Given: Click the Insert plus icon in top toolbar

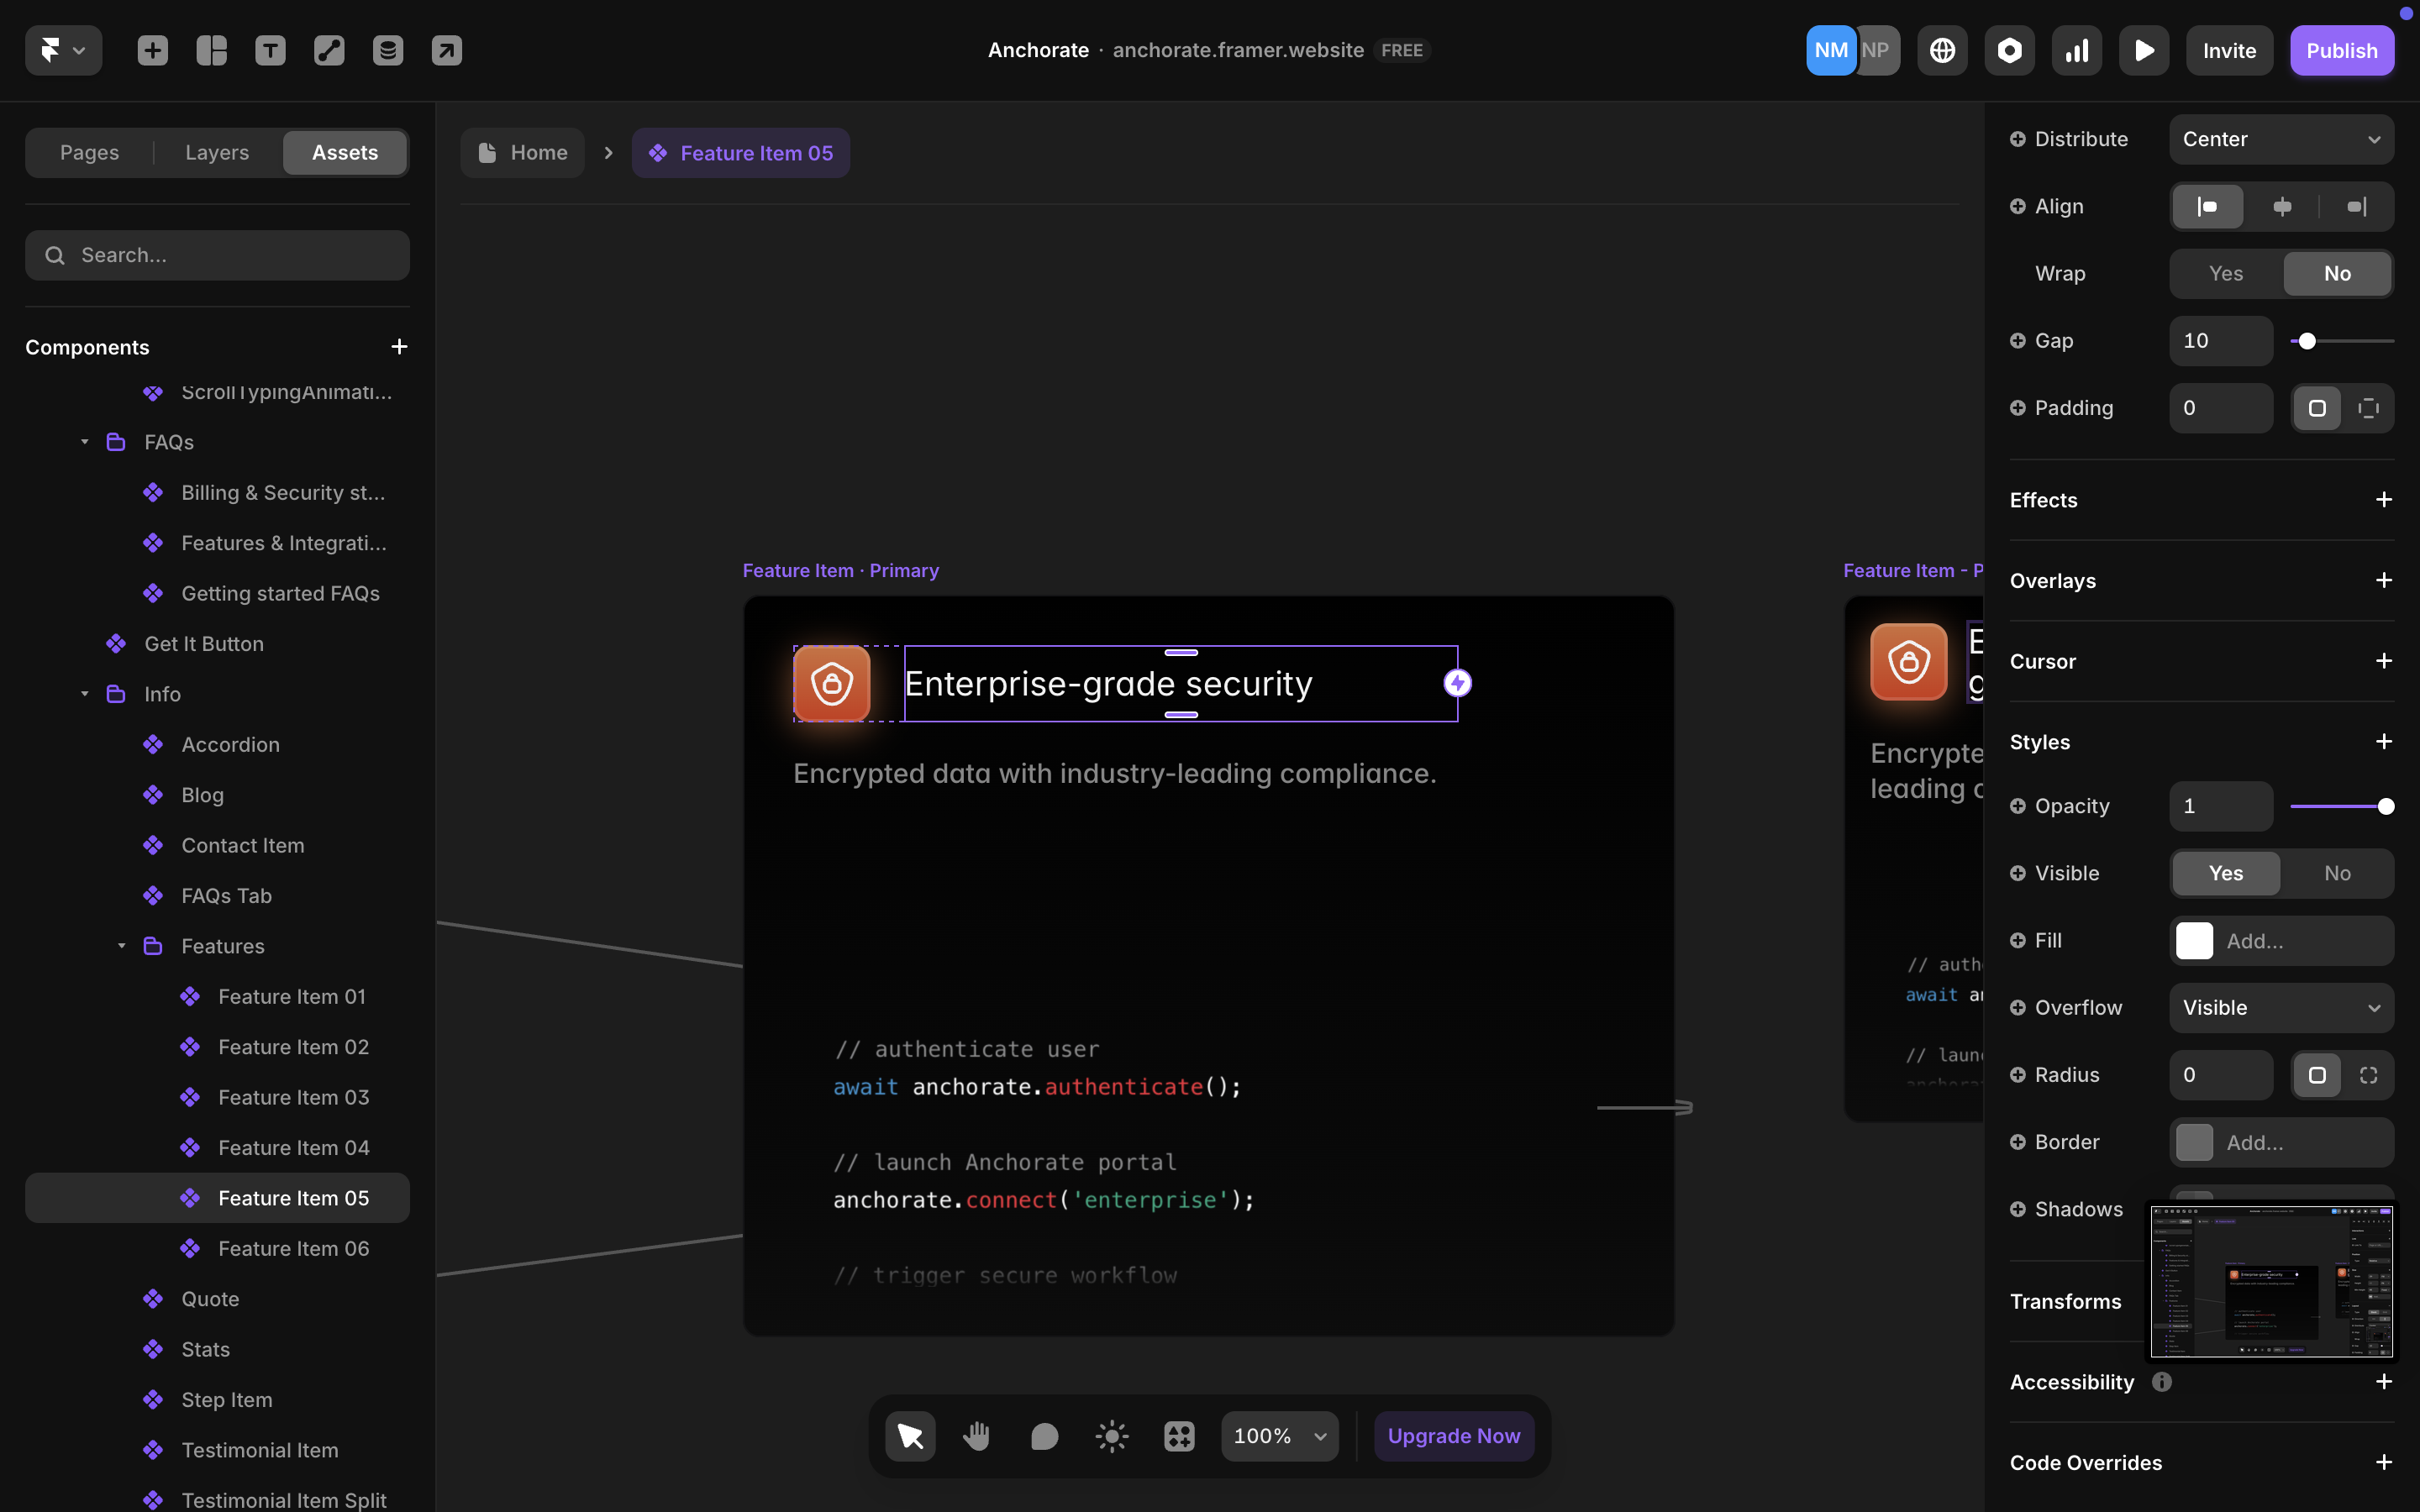Looking at the screenshot, I should click(x=152, y=50).
